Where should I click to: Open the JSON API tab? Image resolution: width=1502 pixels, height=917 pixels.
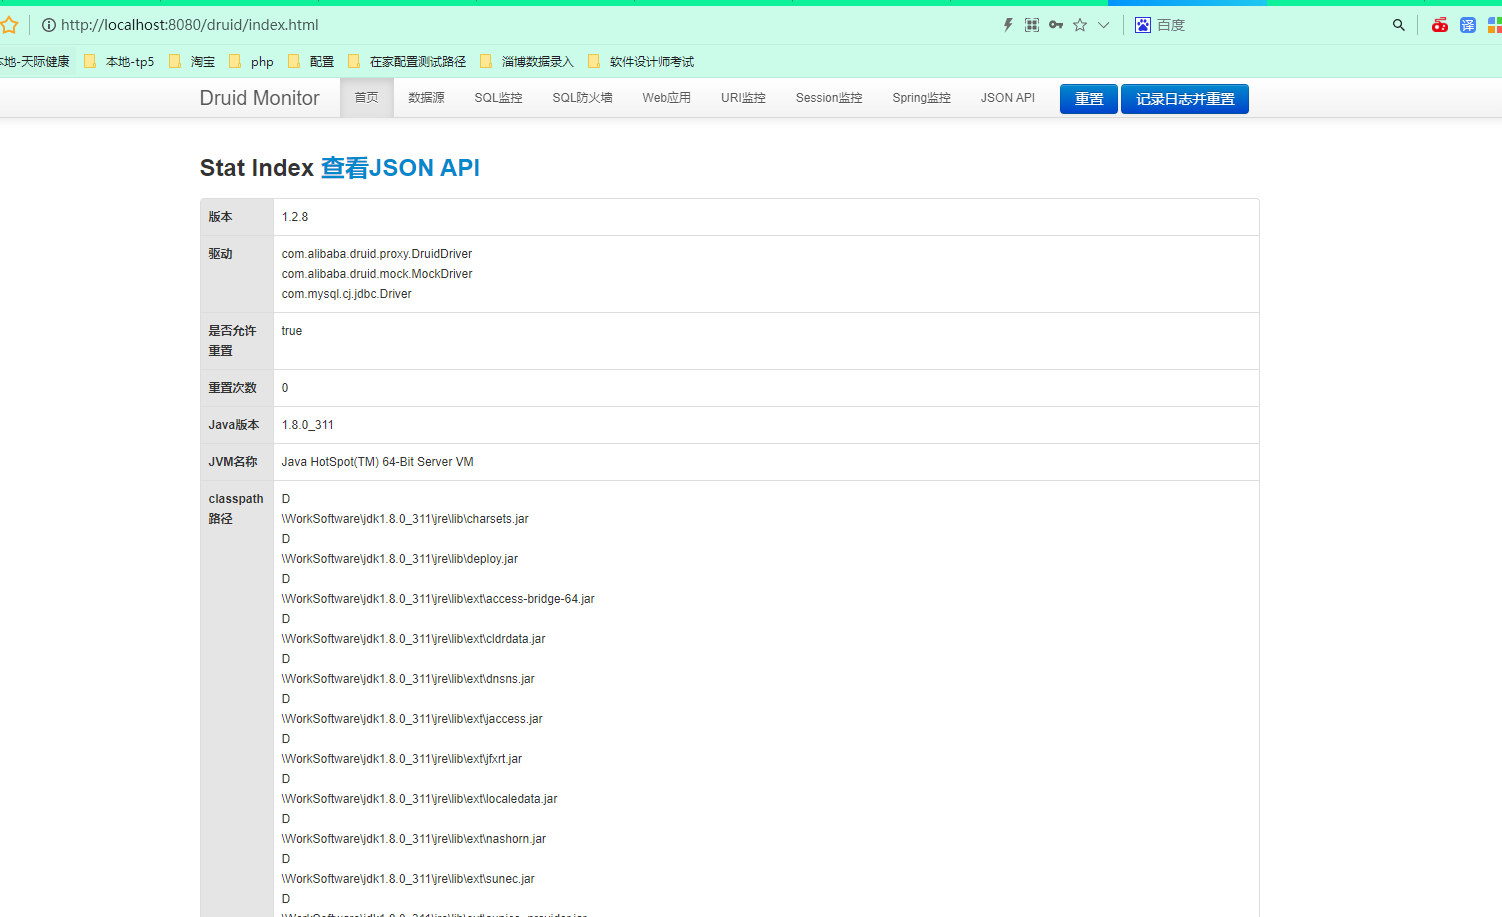(x=1007, y=98)
